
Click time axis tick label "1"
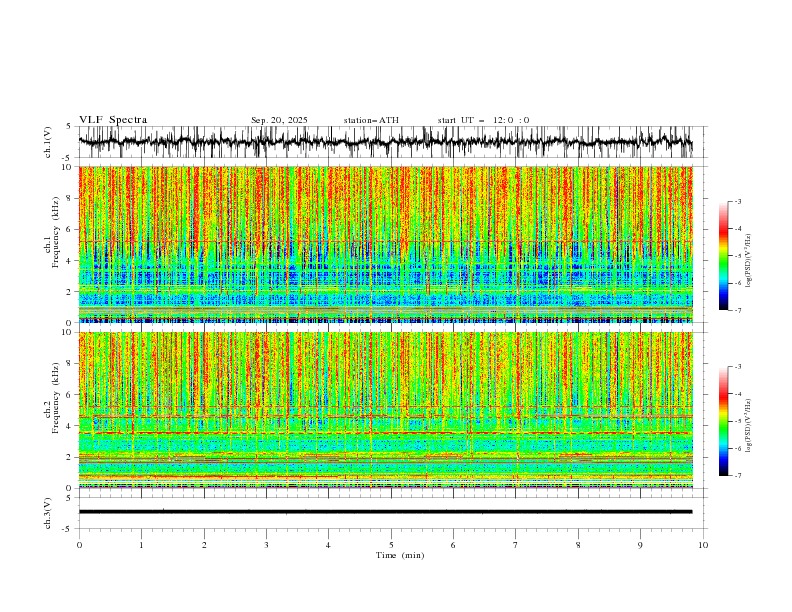point(141,545)
